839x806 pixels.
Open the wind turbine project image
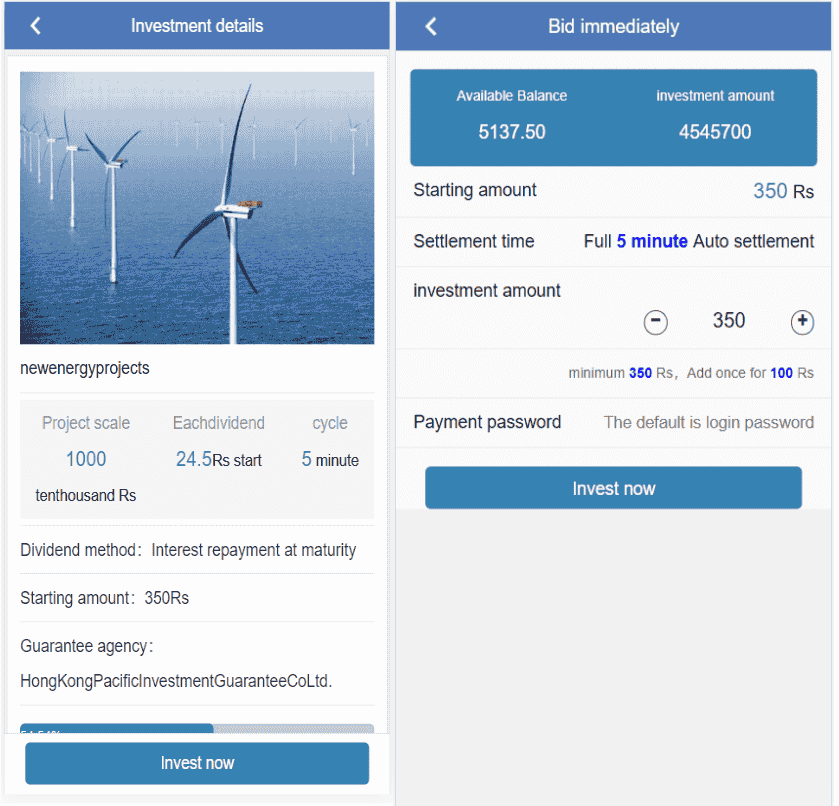(x=197, y=208)
